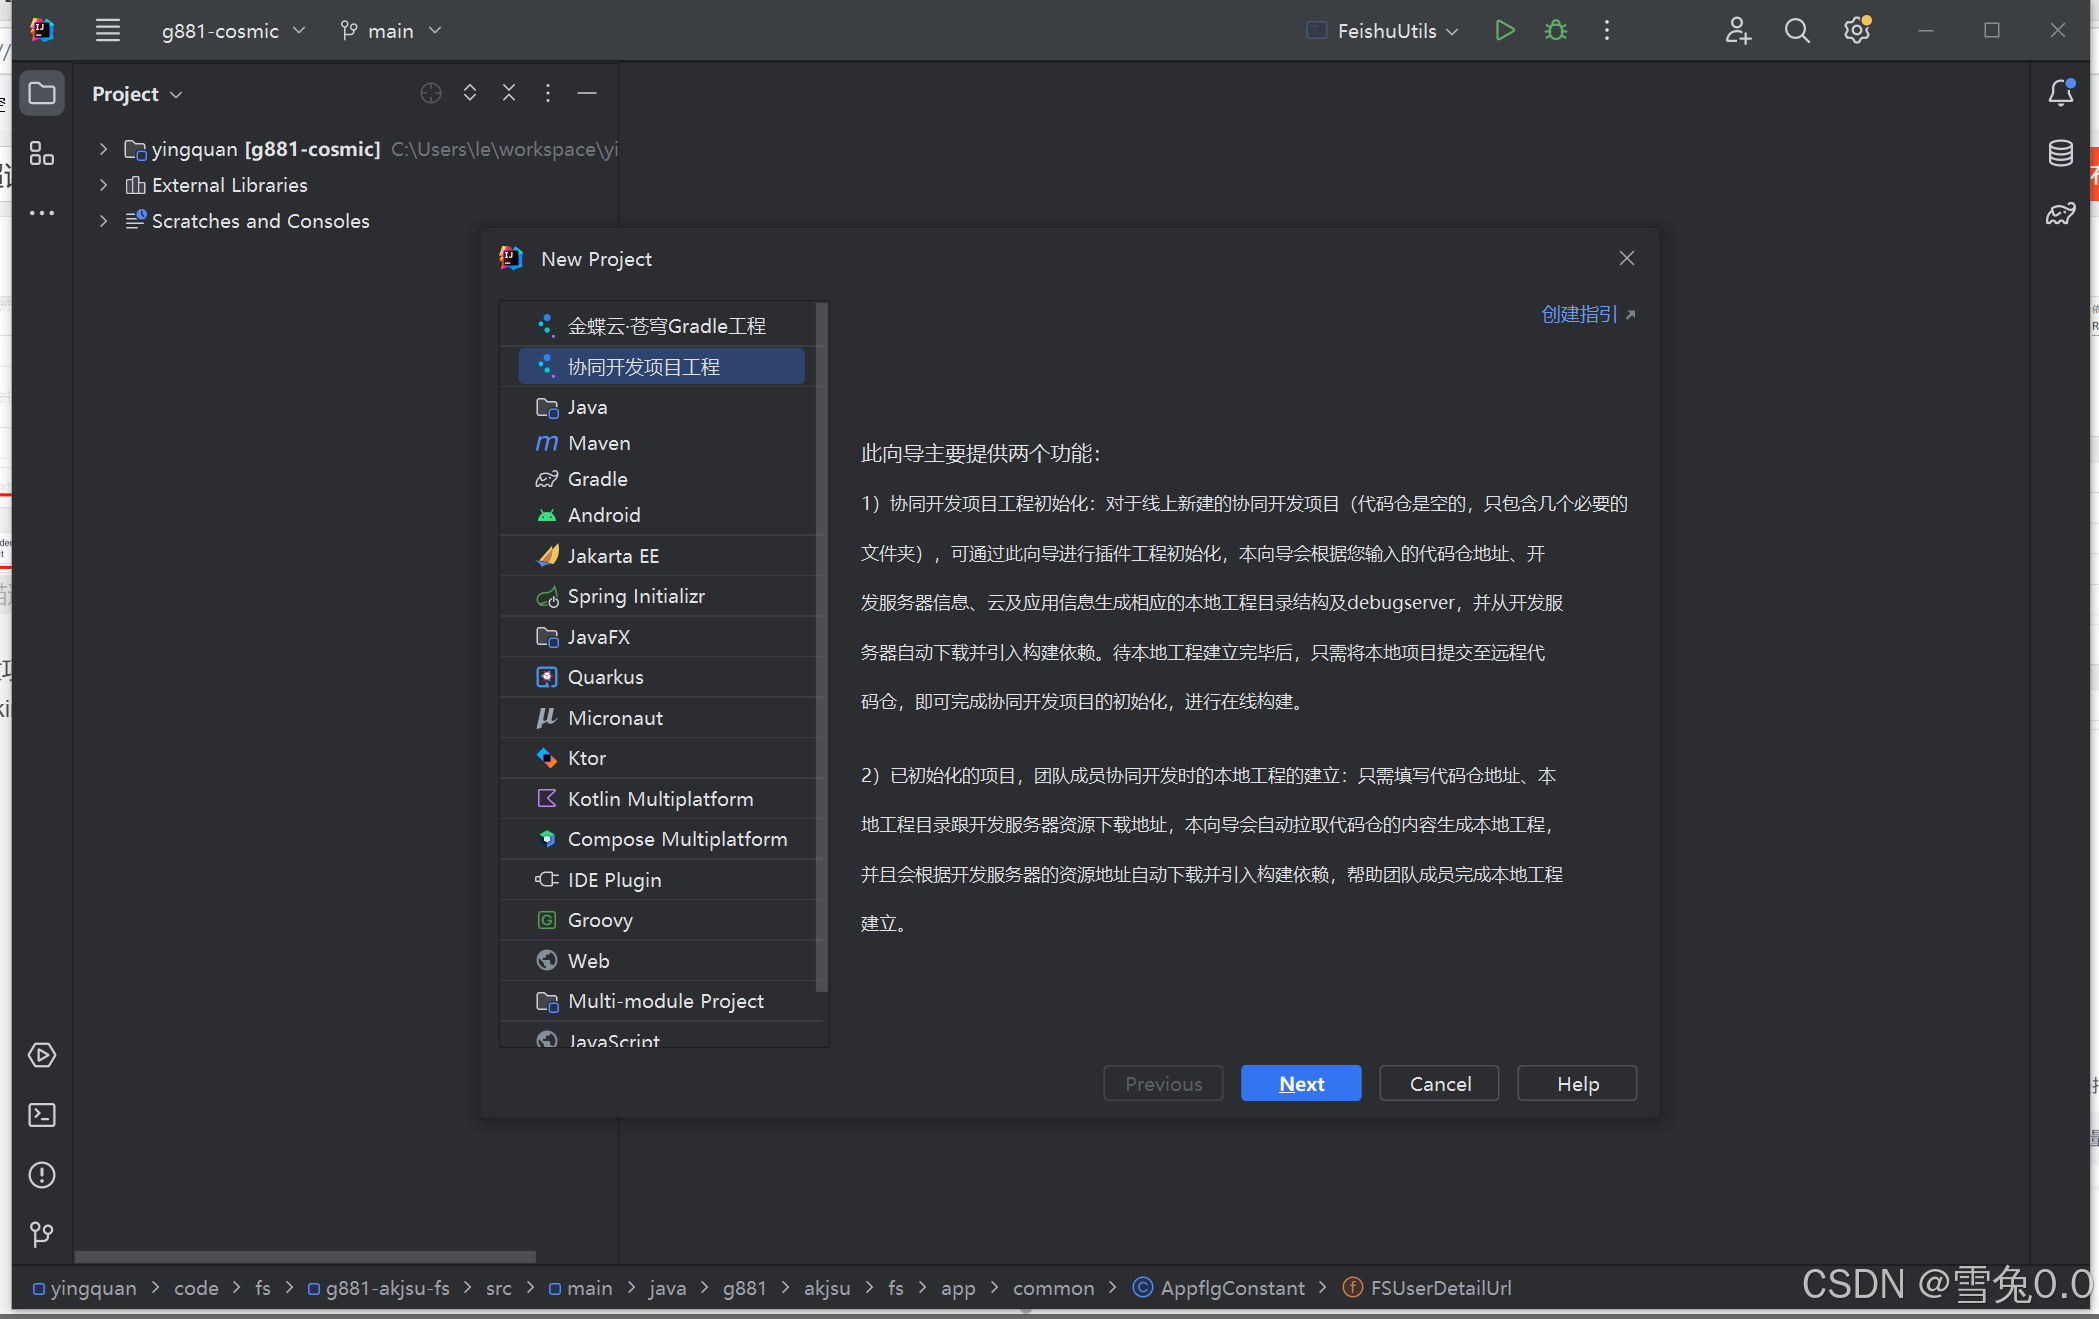The height and width of the screenshot is (1319, 2099).
Task: Select Kotlin Multiplatform generator
Action: [661, 799]
